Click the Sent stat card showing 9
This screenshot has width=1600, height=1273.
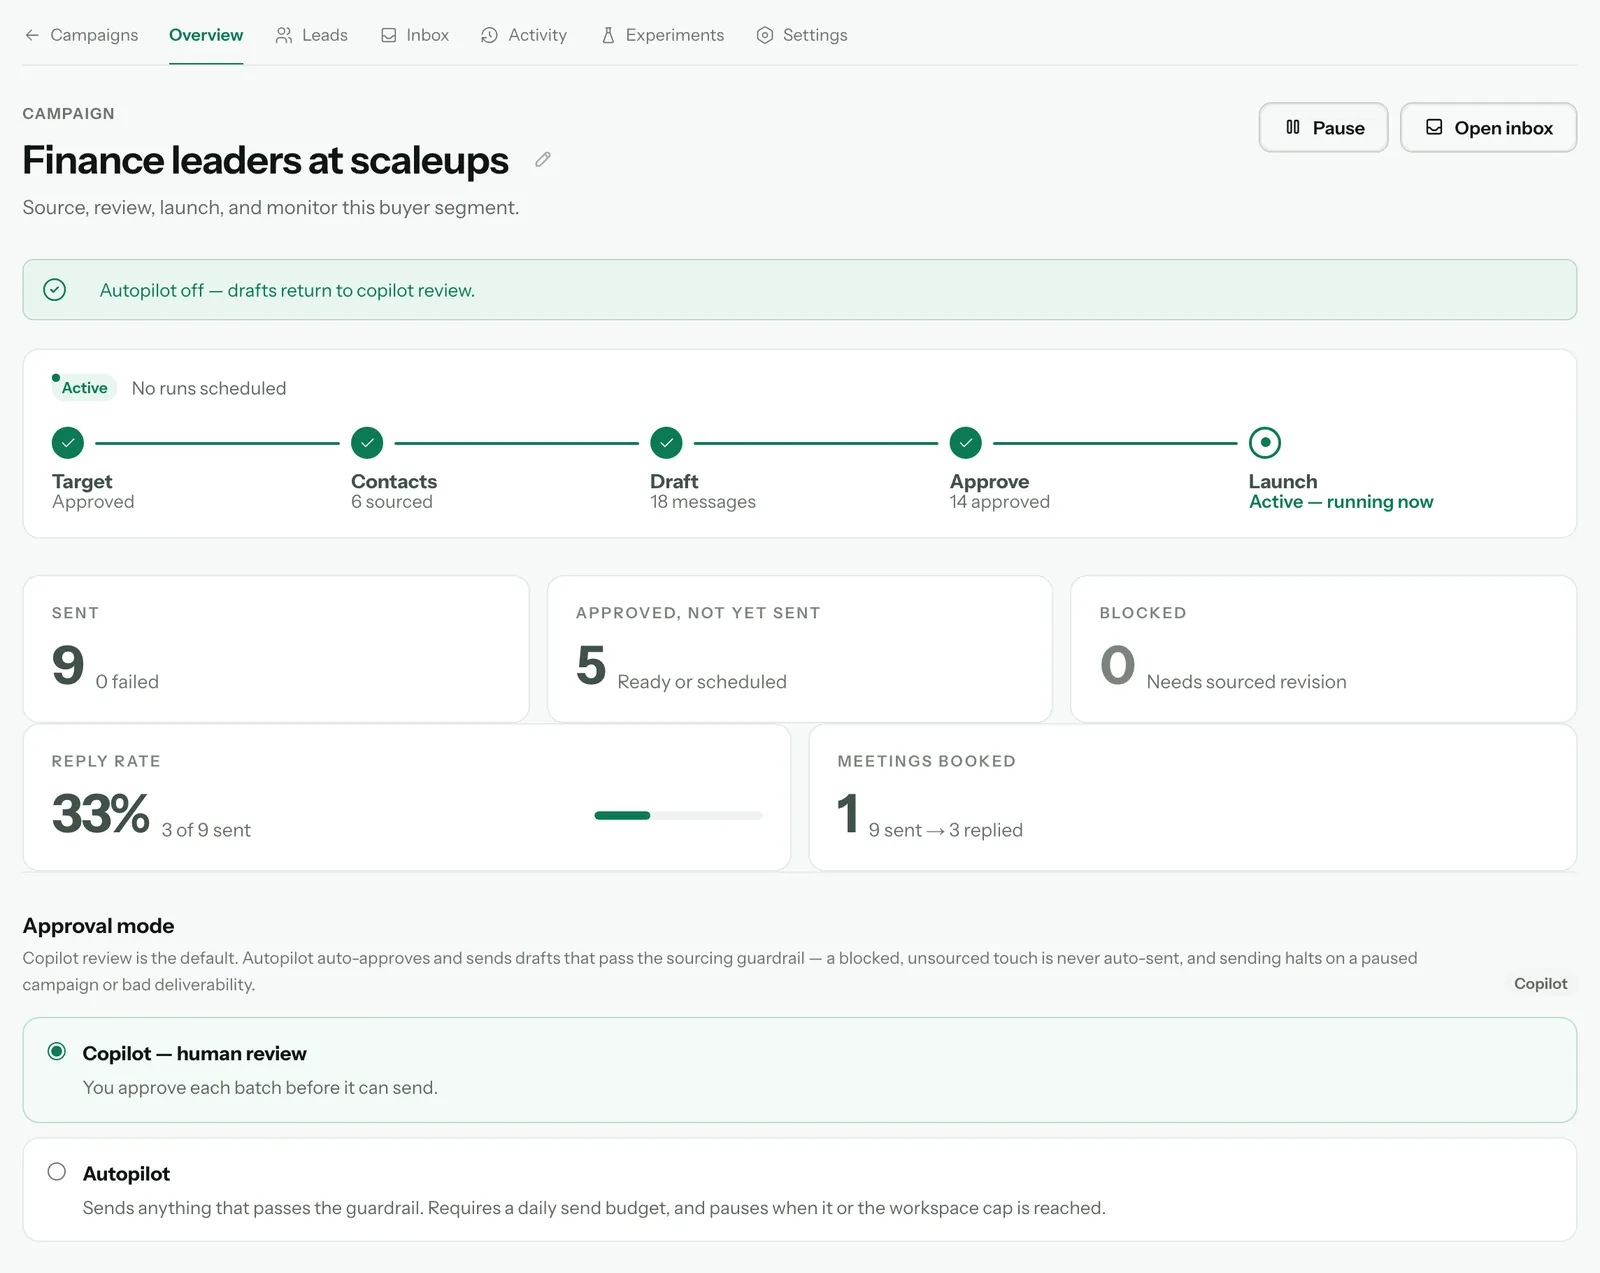(x=276, y=649)
